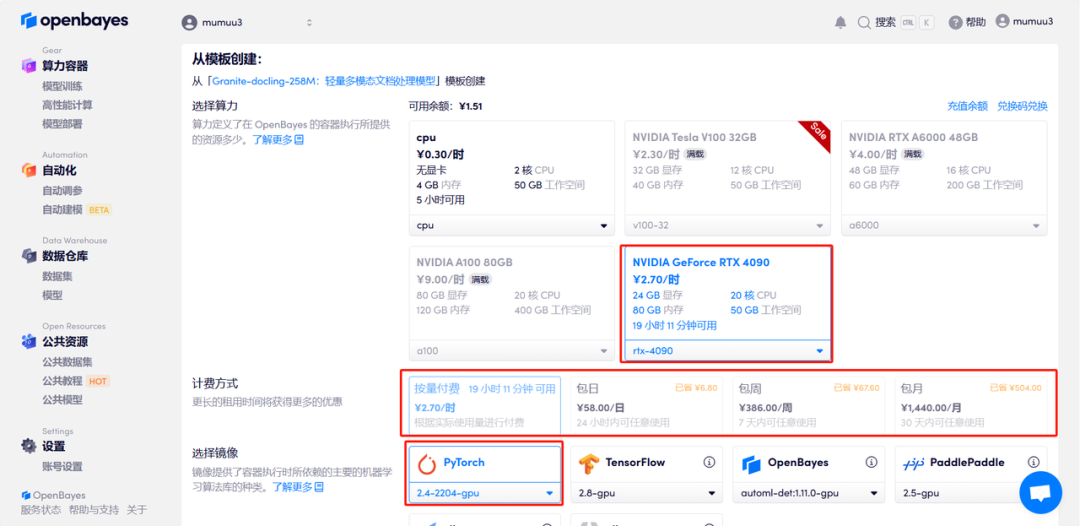Open 服务状态 footer link

41,510
